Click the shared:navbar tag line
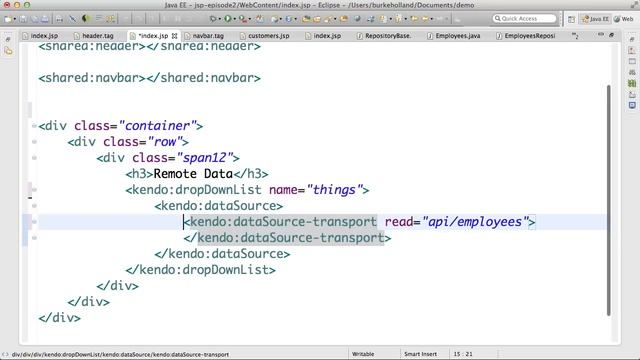The image size is (640, 360). click(149, 78)
